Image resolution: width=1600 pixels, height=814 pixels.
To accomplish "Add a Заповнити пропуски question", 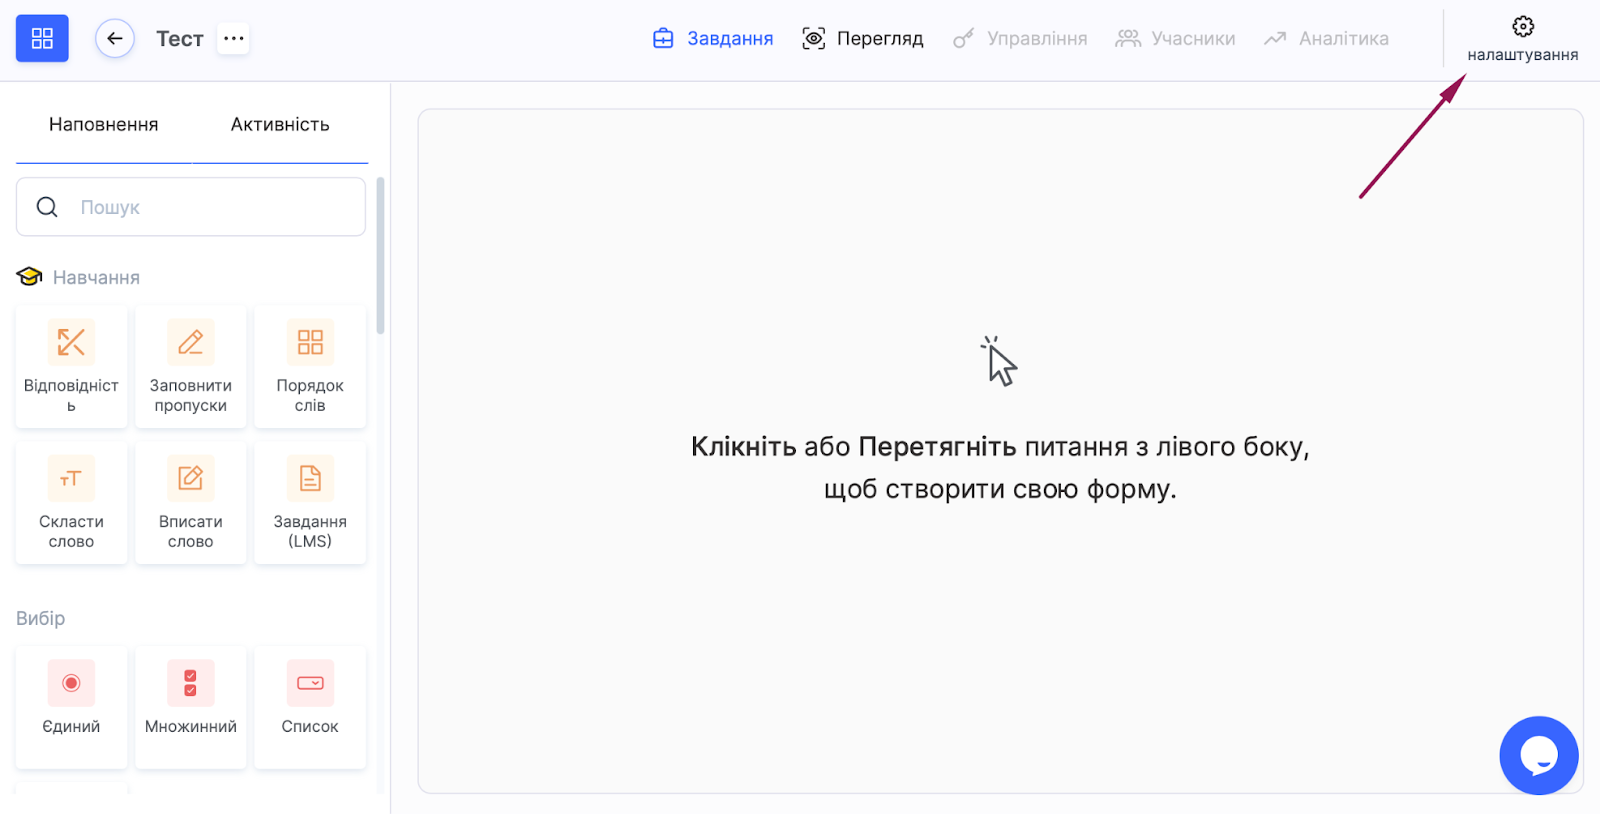I will tap(190, 367).
